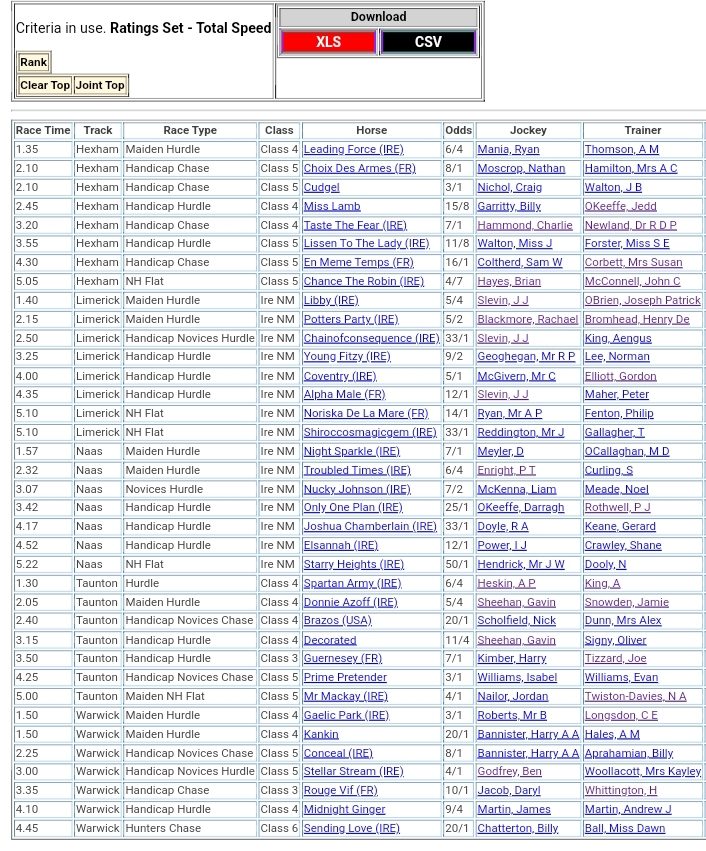View trainer OBrien, Joseph Patrick
Screen dimensions: 706x851
tap(642, 300)
